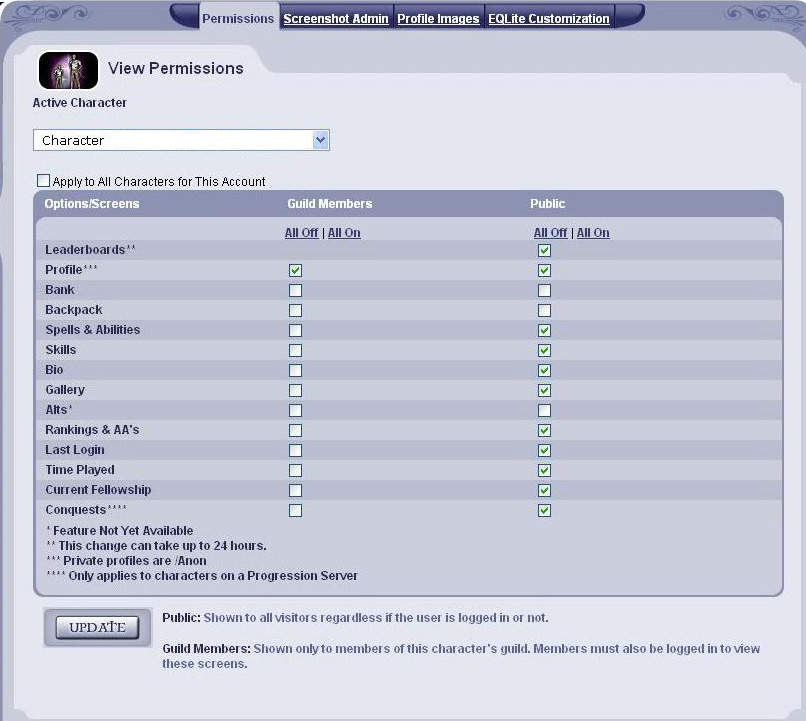Screen dimensions: 806x721
Task: Click the Progression Server footnote text
Action: tap(202, 576)
